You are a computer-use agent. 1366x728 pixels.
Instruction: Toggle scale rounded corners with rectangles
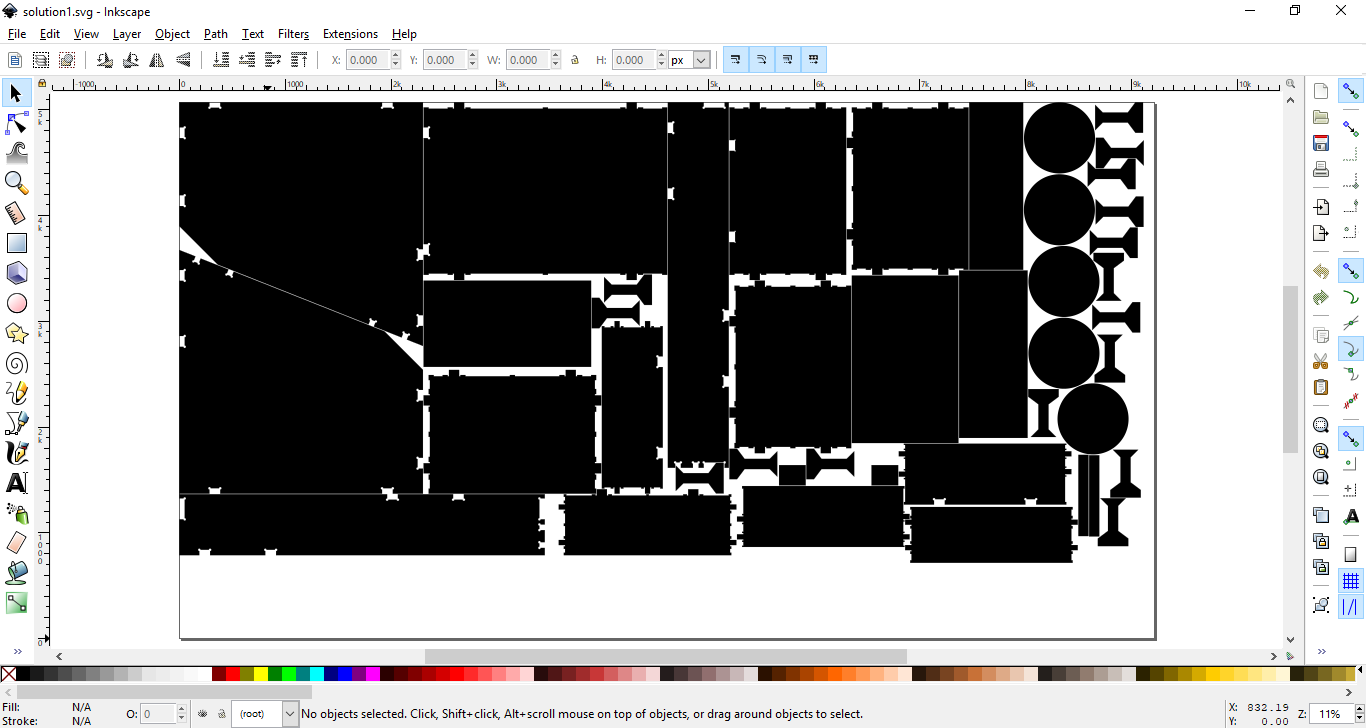[762, 60]
